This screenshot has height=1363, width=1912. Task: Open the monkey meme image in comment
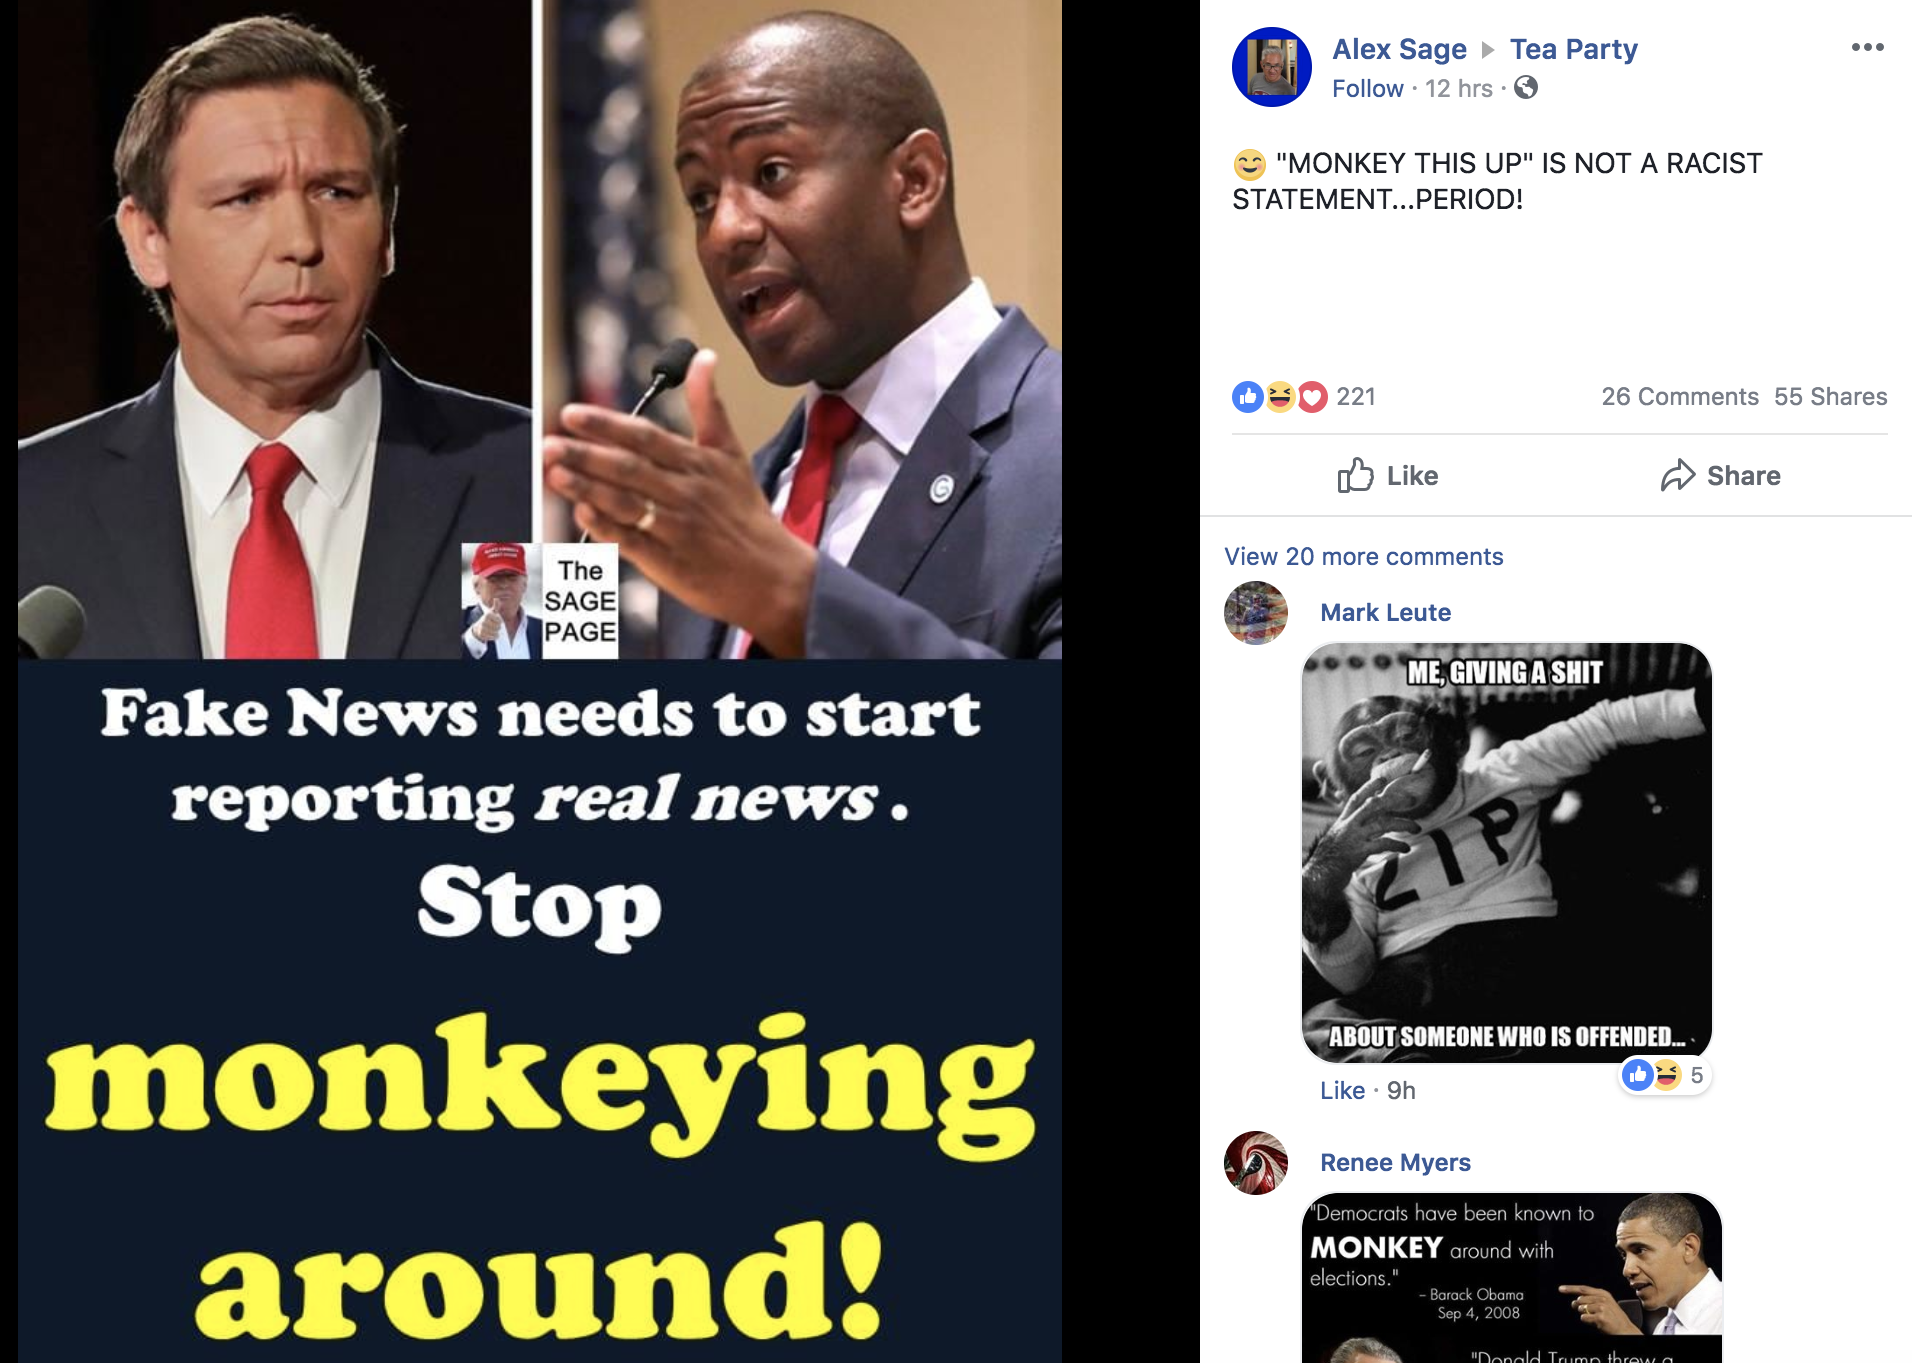click(x=1507, y=853)
